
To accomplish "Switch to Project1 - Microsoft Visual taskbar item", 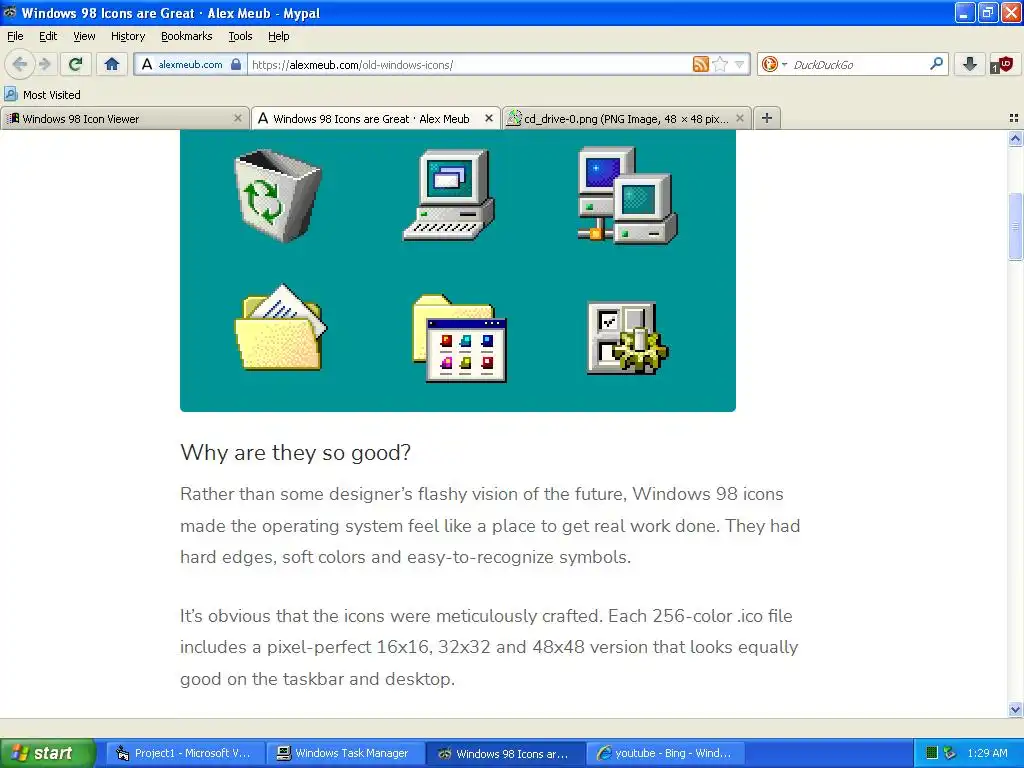I will (x=185, y=753).
